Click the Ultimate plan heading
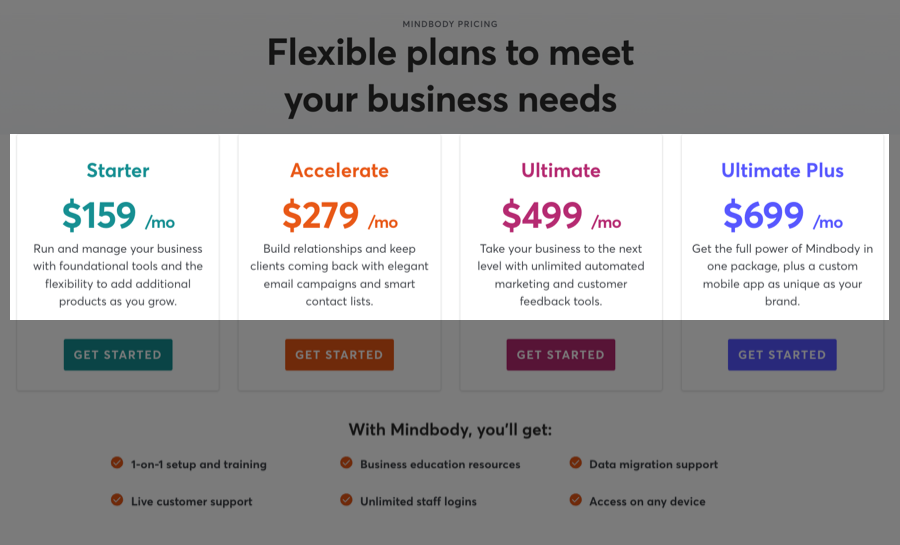The image size is (900, 545). pyautogui.click(x=561, y=170)
